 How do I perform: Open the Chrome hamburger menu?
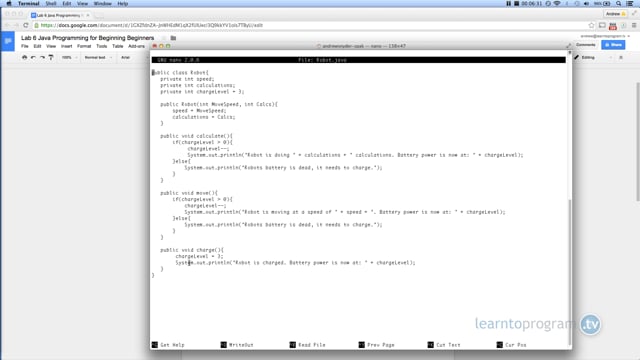[634, 25]
